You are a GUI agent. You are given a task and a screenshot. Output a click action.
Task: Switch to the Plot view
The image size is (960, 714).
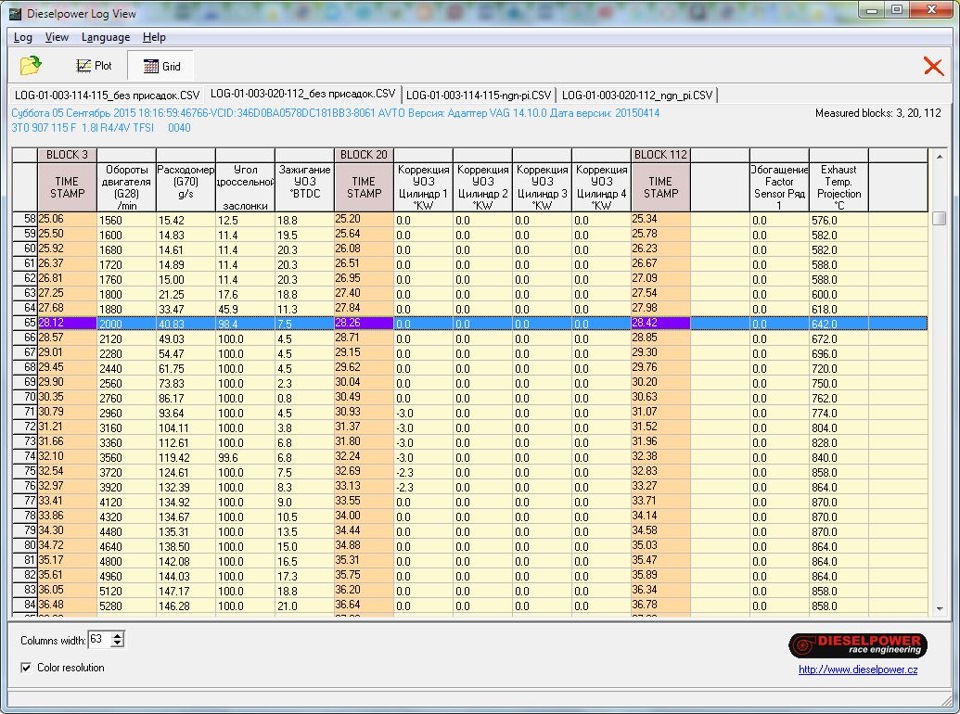pos(94,66)
